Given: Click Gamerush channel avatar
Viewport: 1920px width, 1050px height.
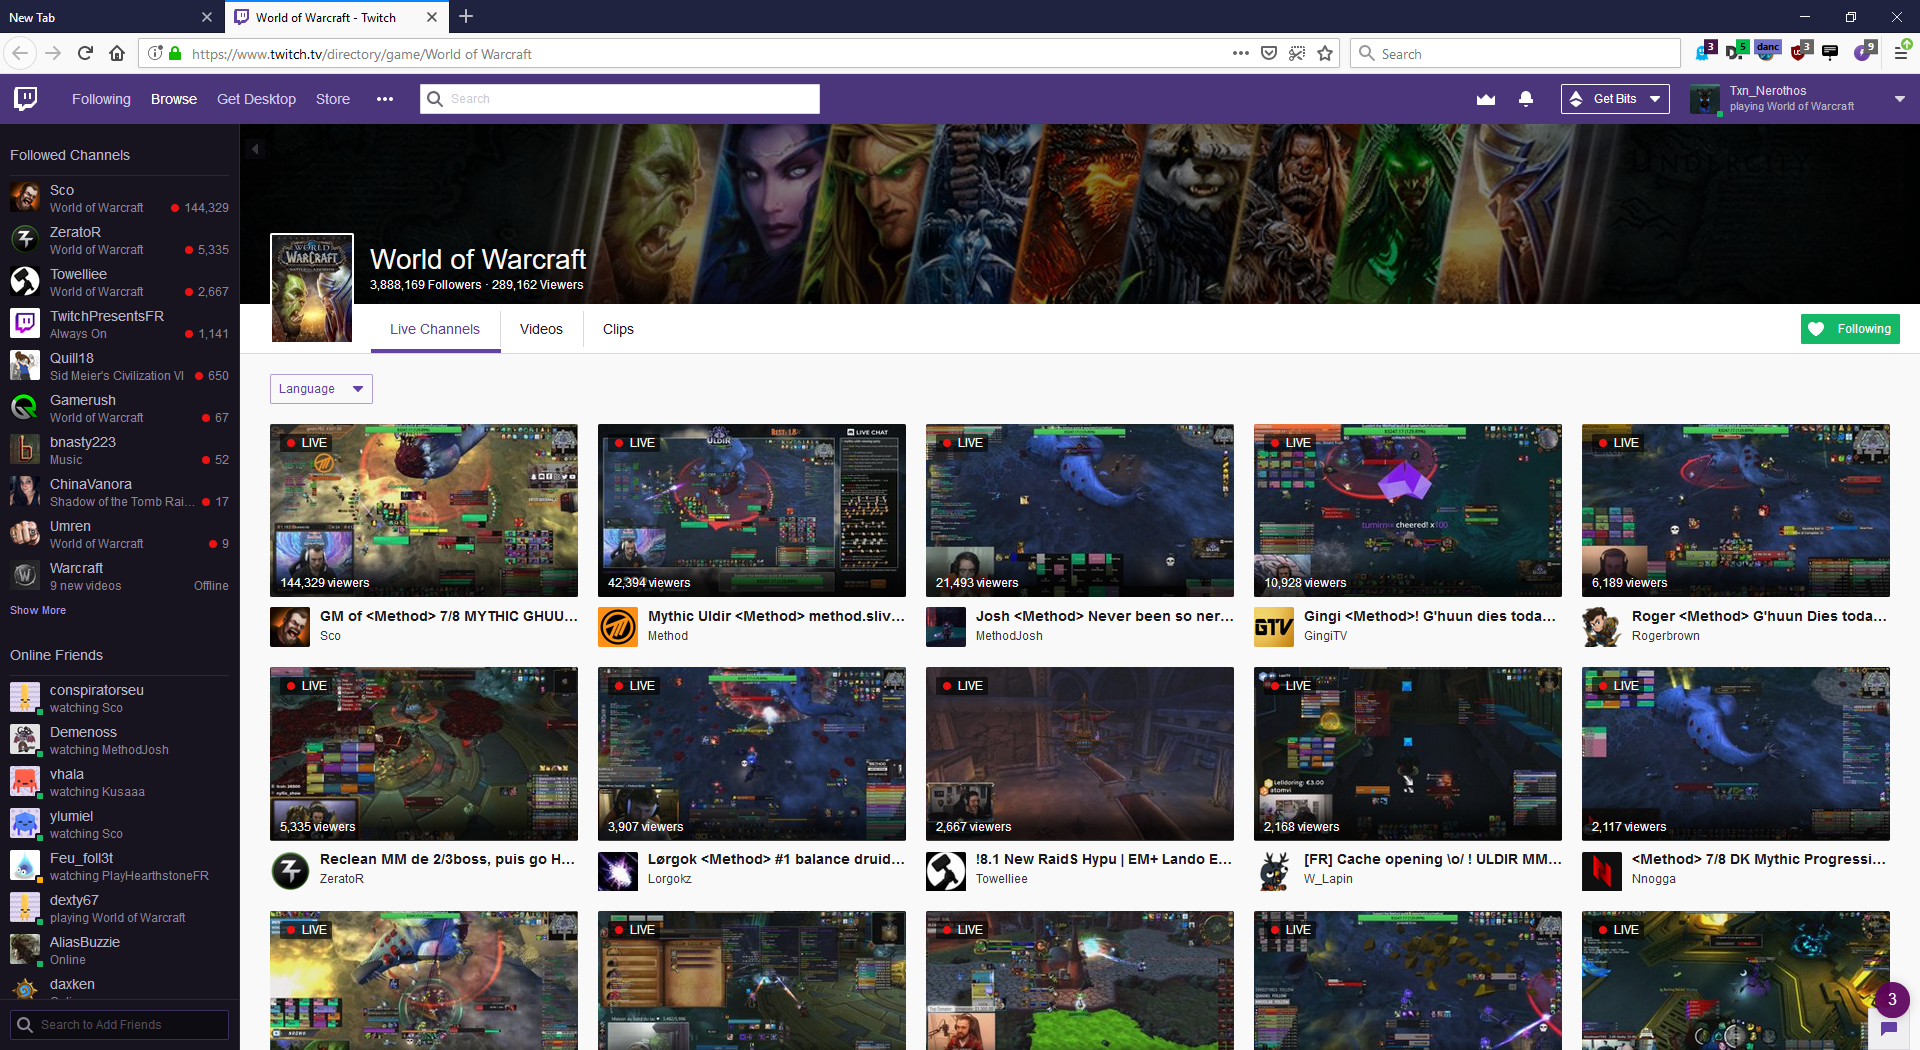Looking at the screenshot, I should pos(25,407).
